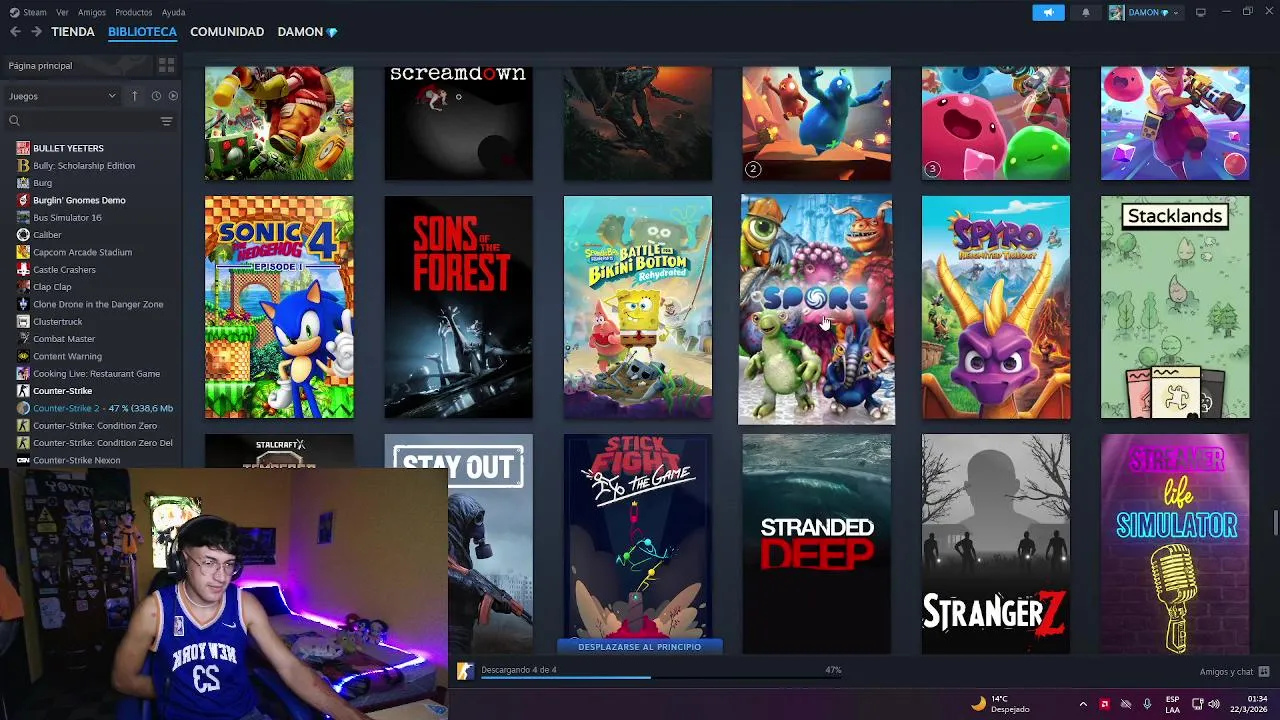Click the AMD red tray icon
The height and width of the screenshot is (720, 1280).
pyautogui.click(x=1104, y=704)
